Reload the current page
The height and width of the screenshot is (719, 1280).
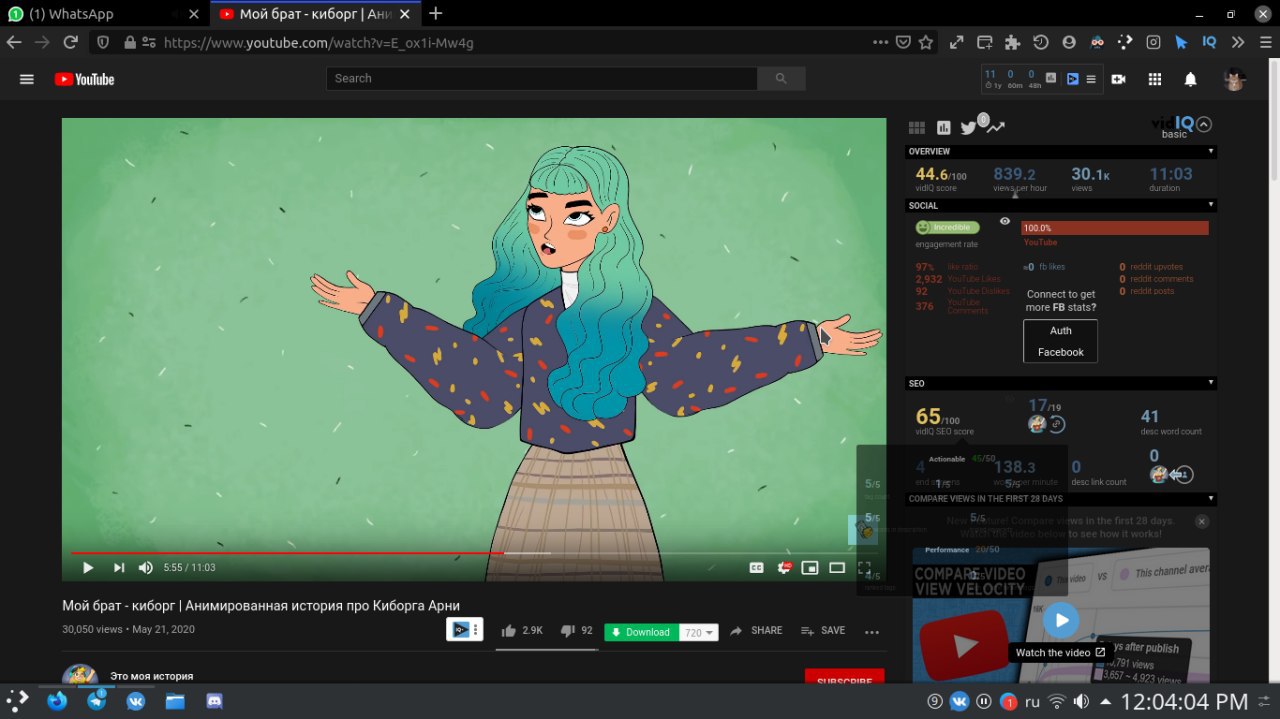(70, 42)
